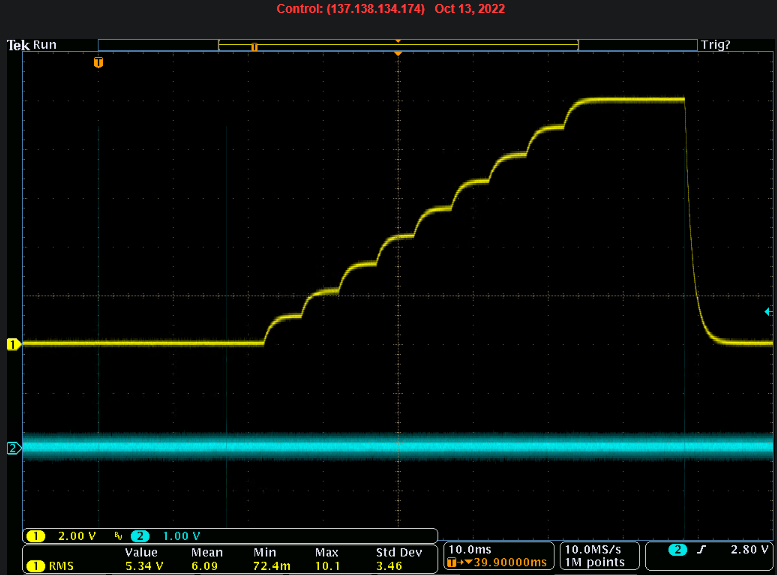Click the cyan channel 2 badge showing 1.00 V
Viewport: 777px width, 575px height.
tap(138, 536)
